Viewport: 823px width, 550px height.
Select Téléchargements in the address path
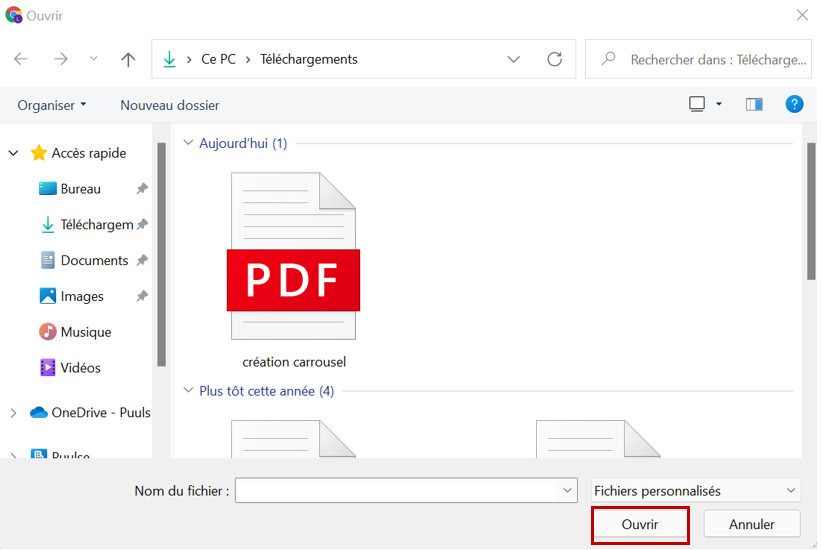309,59
